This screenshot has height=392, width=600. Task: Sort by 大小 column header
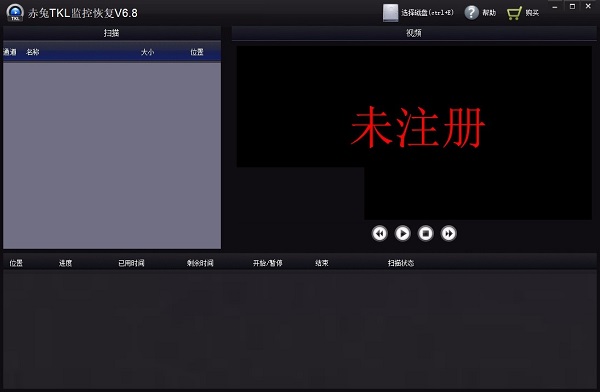(147, 52)
